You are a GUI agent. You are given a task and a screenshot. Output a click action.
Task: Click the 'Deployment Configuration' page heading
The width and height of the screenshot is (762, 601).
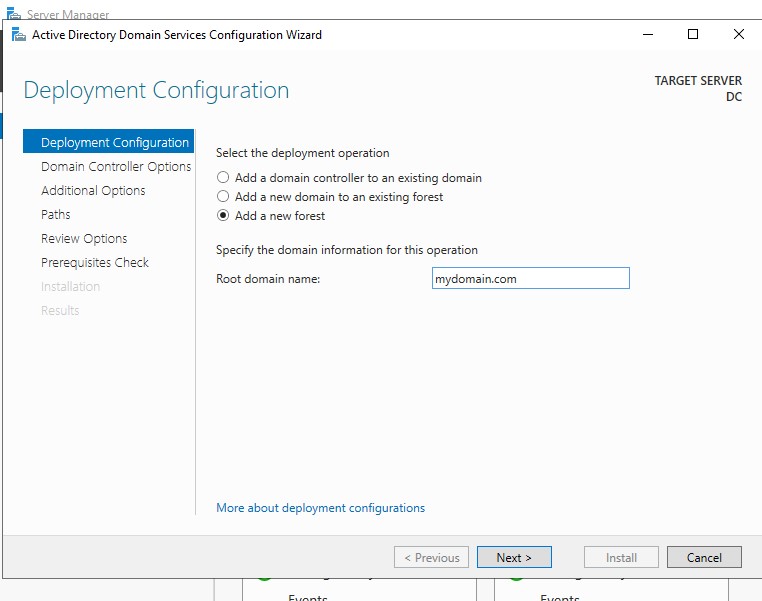click(x=156, y=91)
